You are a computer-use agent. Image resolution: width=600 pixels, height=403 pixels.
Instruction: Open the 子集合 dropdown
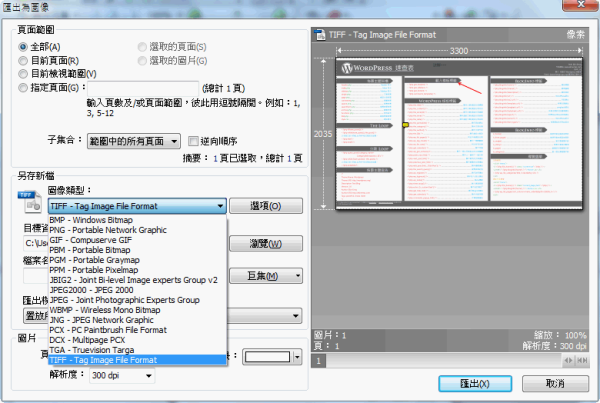click(134, 141)
